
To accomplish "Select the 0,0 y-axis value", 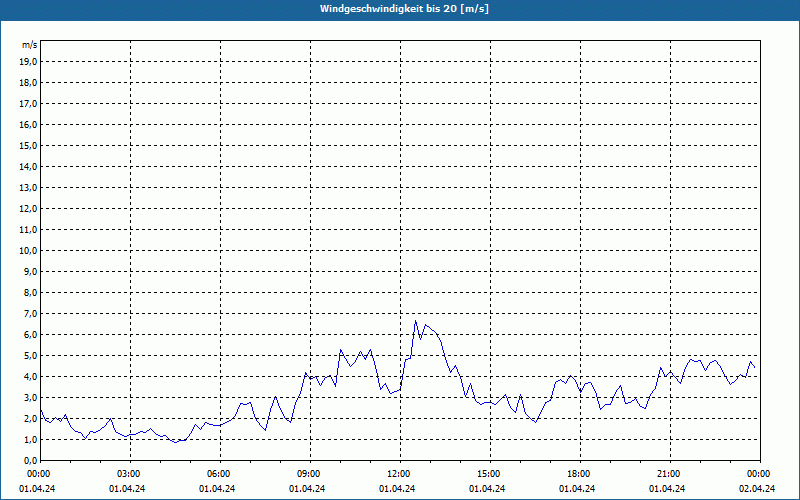I will 30,460.
